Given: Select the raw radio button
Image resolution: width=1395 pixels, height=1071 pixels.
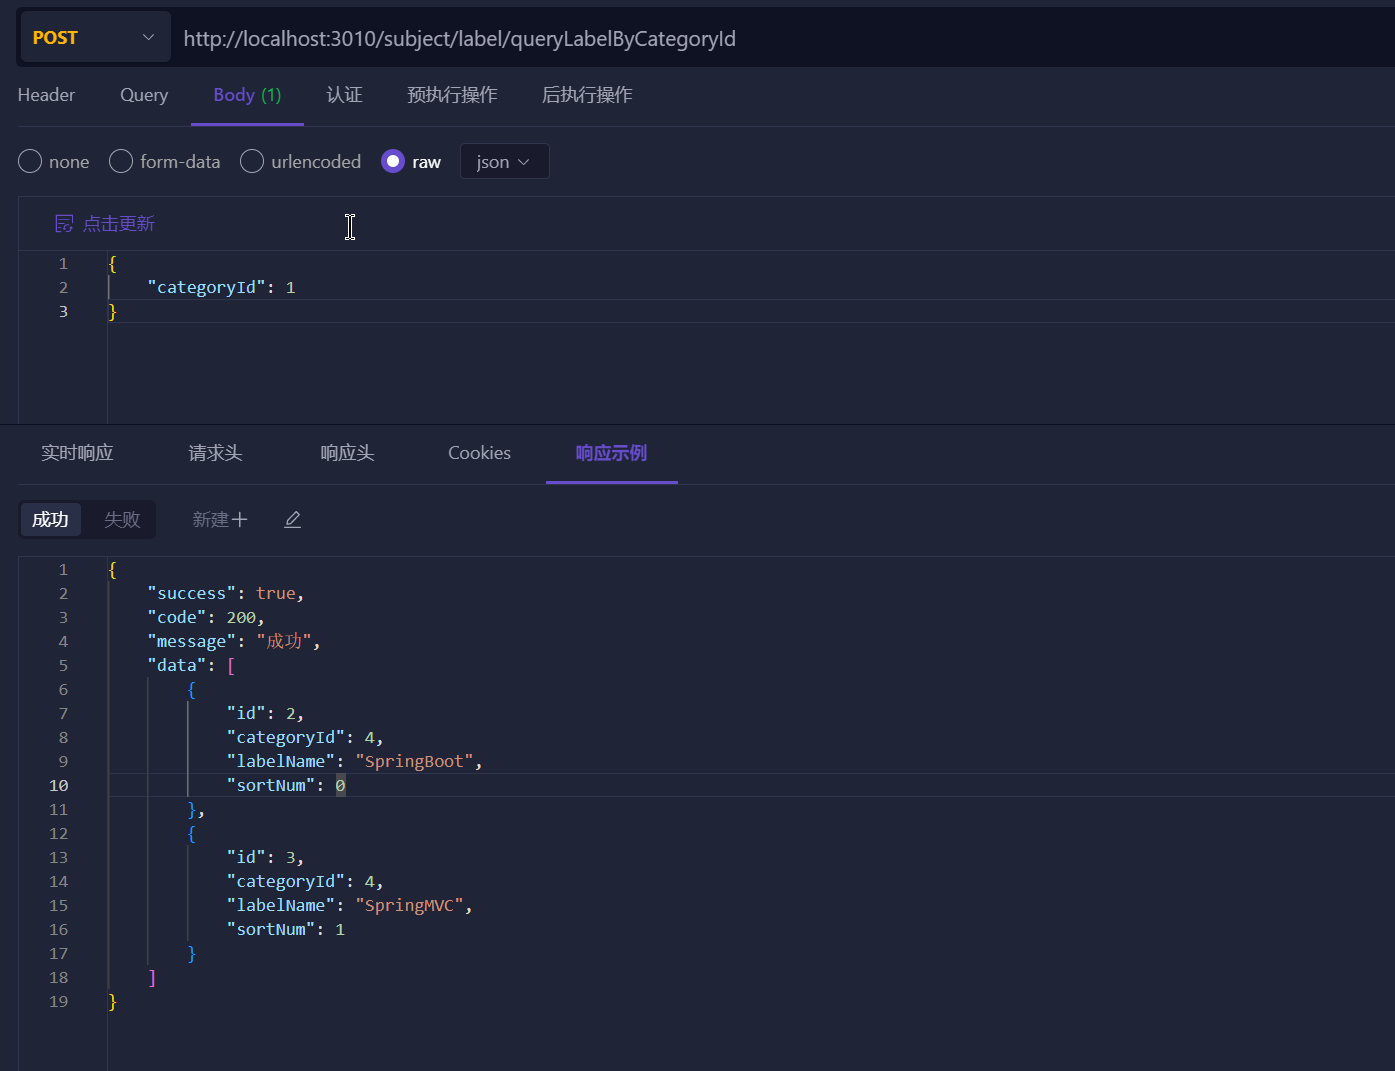Looking at the screenshot, I should (393, 161).
